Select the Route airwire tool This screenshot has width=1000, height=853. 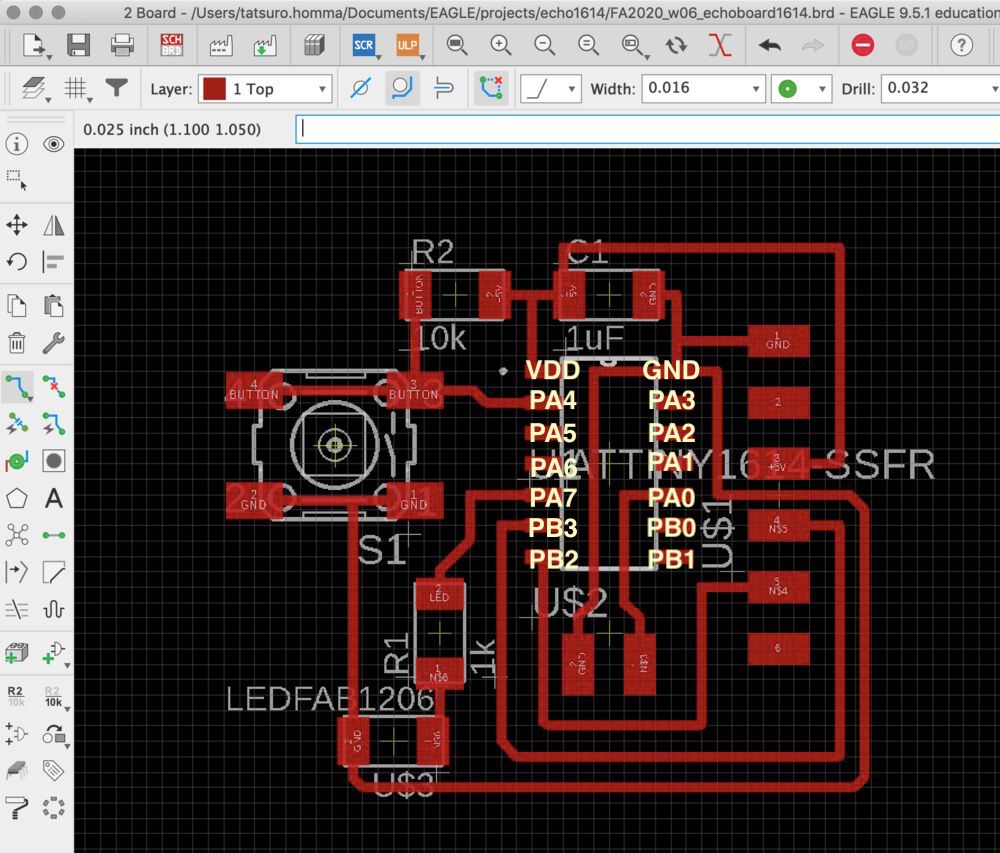coord(17,387)
